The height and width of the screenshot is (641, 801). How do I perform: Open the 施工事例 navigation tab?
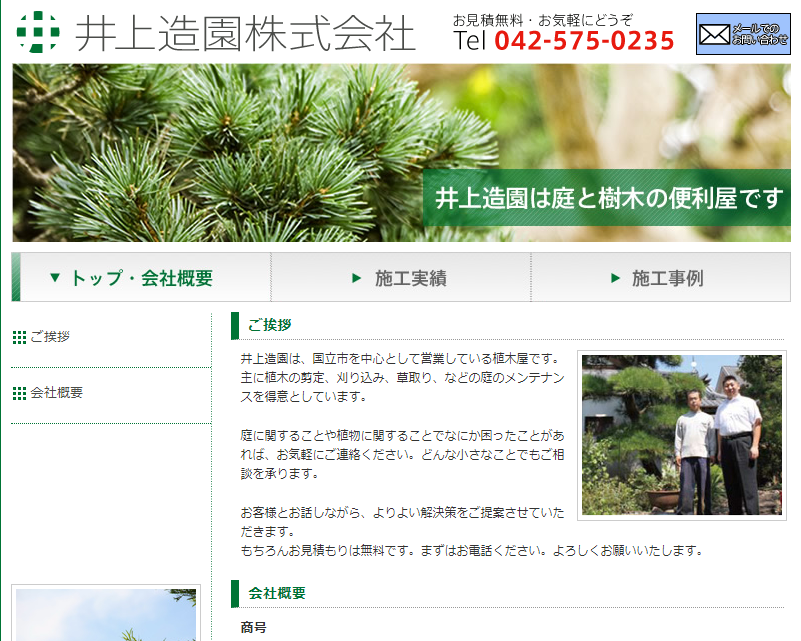661,277
